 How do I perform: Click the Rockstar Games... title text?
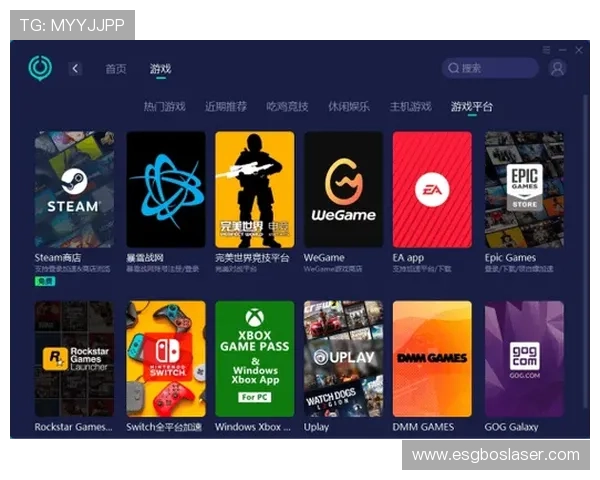coord(73,427)
